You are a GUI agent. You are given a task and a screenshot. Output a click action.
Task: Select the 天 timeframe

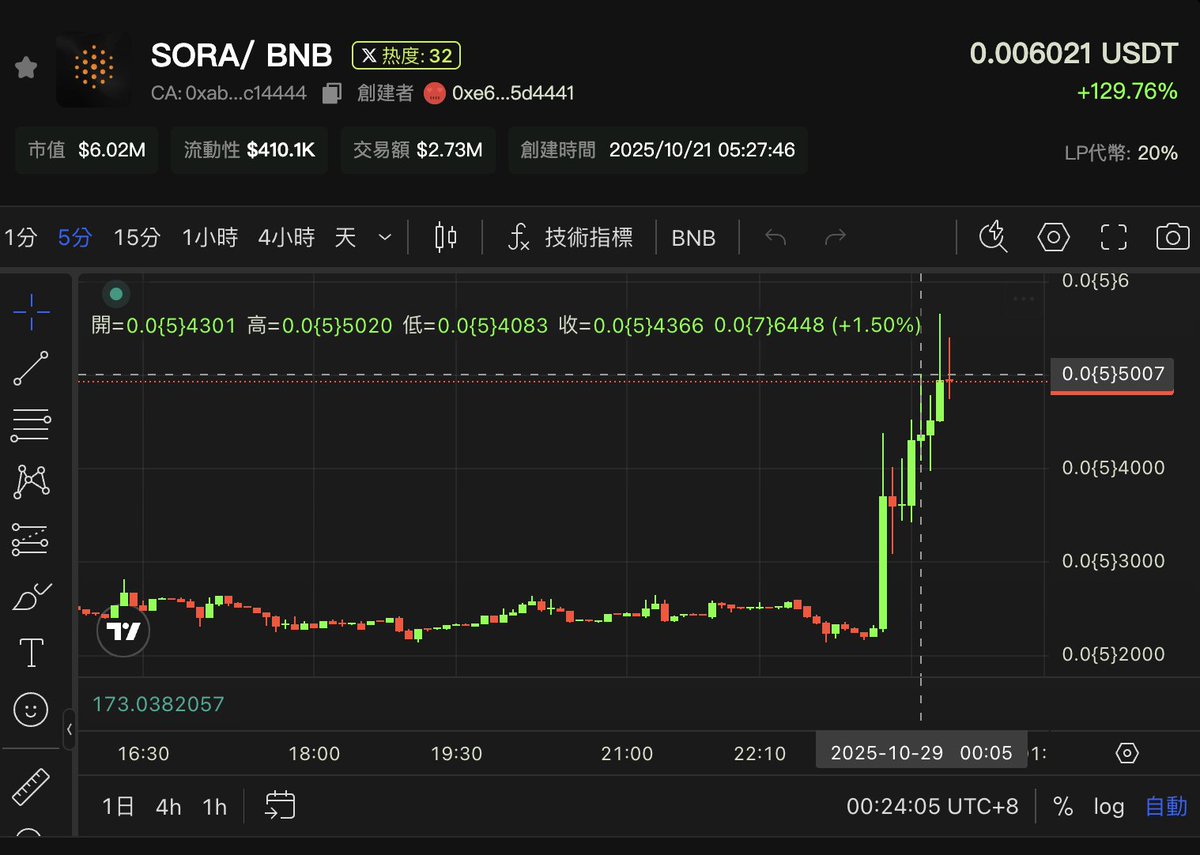(345, 238)
